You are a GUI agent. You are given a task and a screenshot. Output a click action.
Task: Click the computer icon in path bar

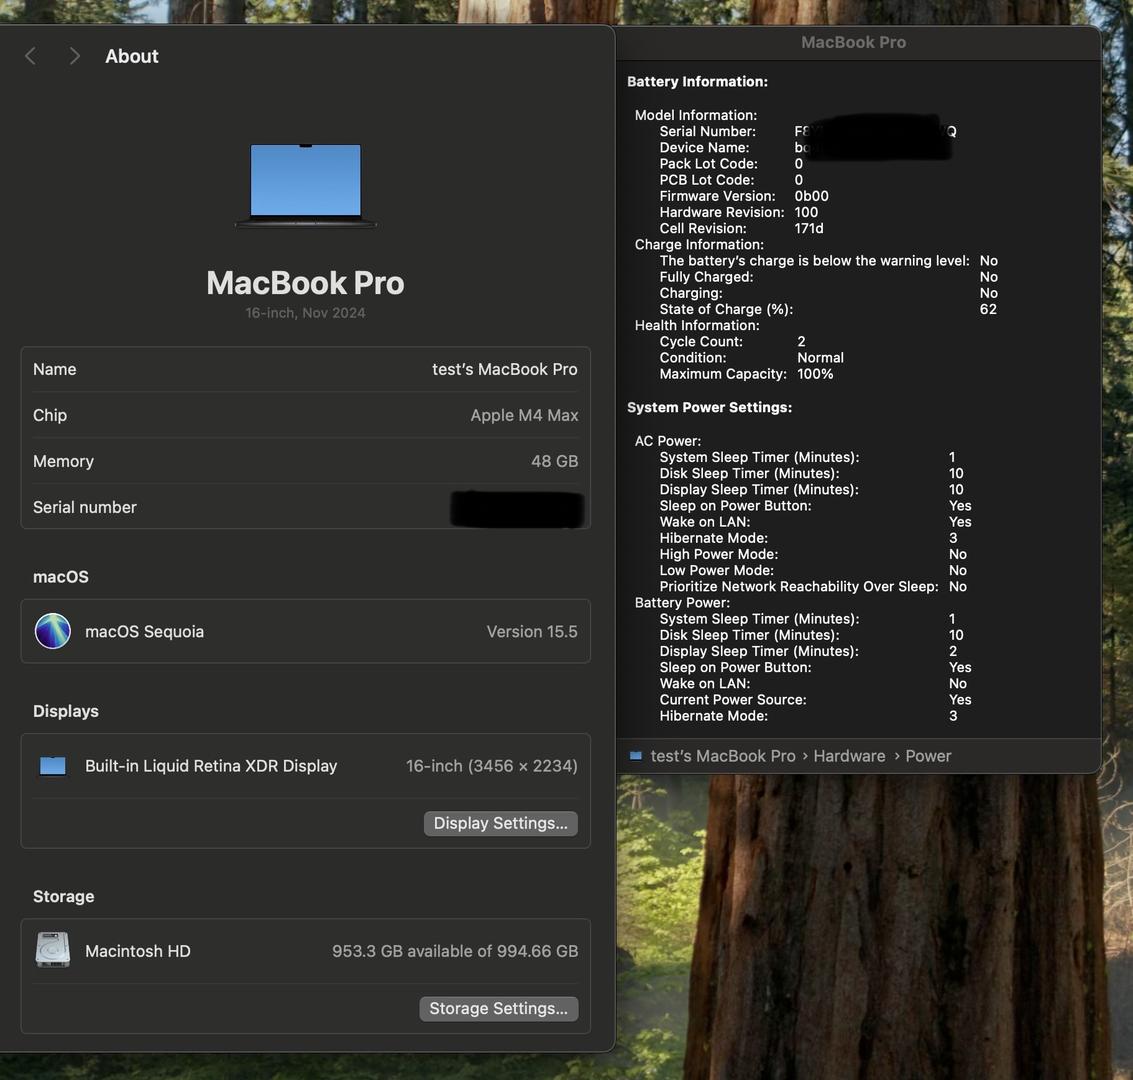tap(636, 756)
